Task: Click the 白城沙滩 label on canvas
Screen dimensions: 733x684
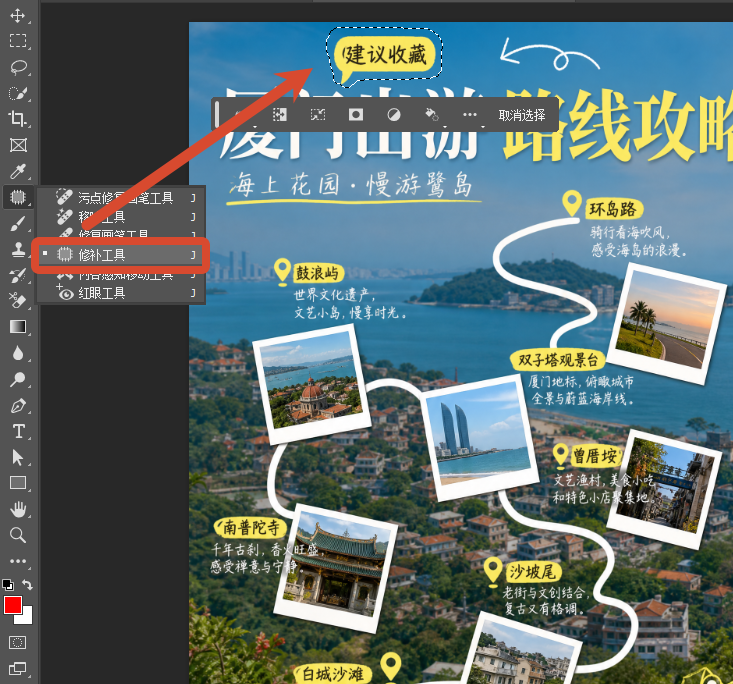Action: 333,674
